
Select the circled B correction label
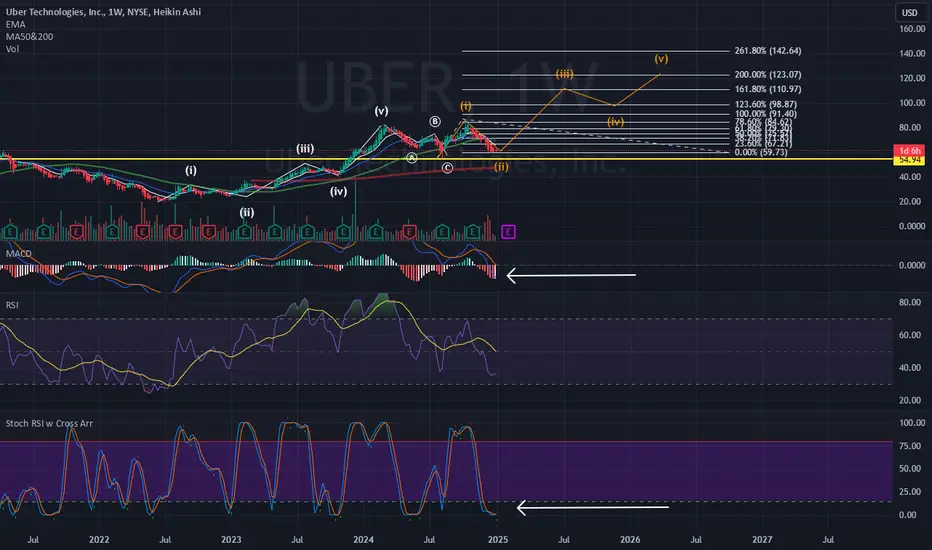point(435,121)
